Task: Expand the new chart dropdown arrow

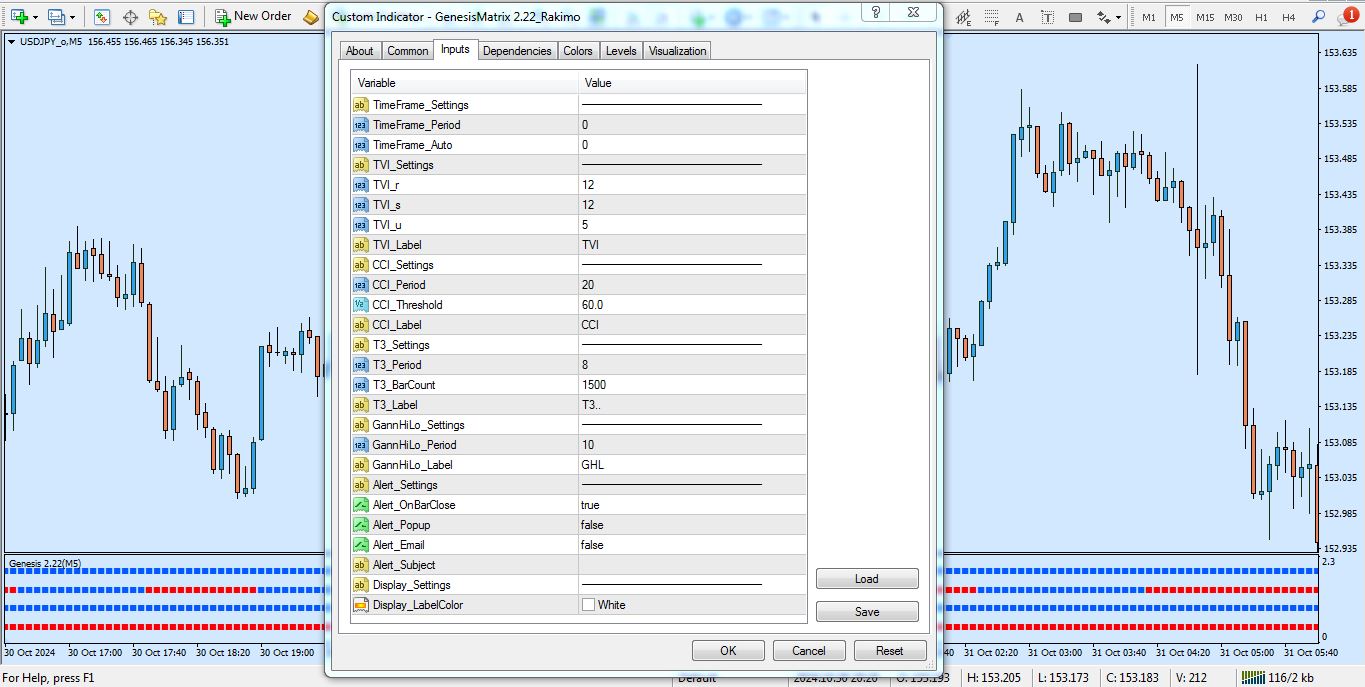Action: [36, 18]
